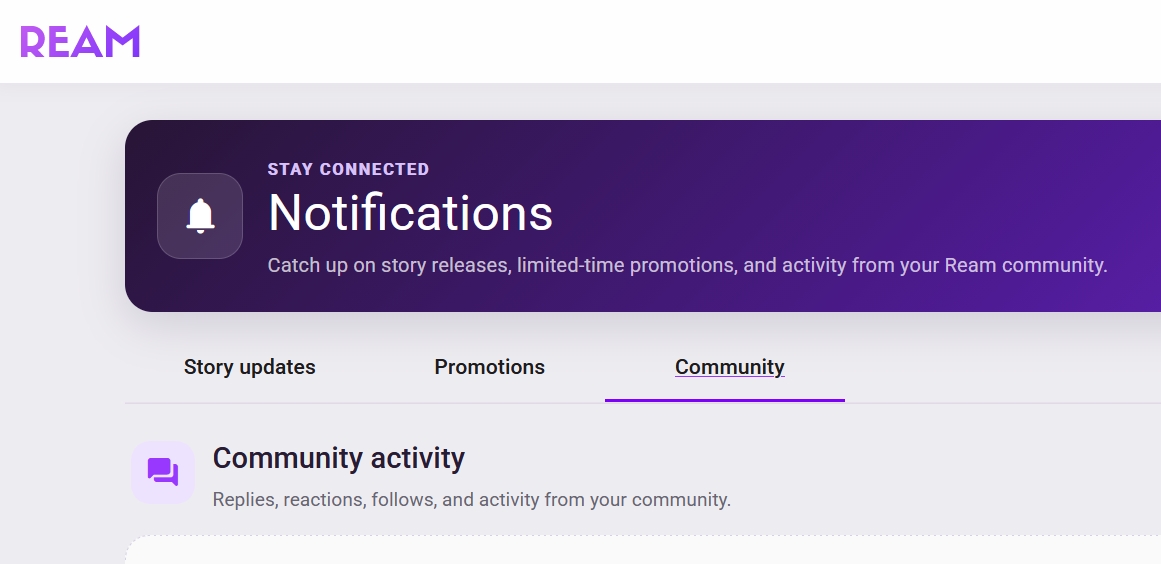The width and height of the screenshot is (1161, 564).
Task: Select the Community tab
Action: coord(729,367)
